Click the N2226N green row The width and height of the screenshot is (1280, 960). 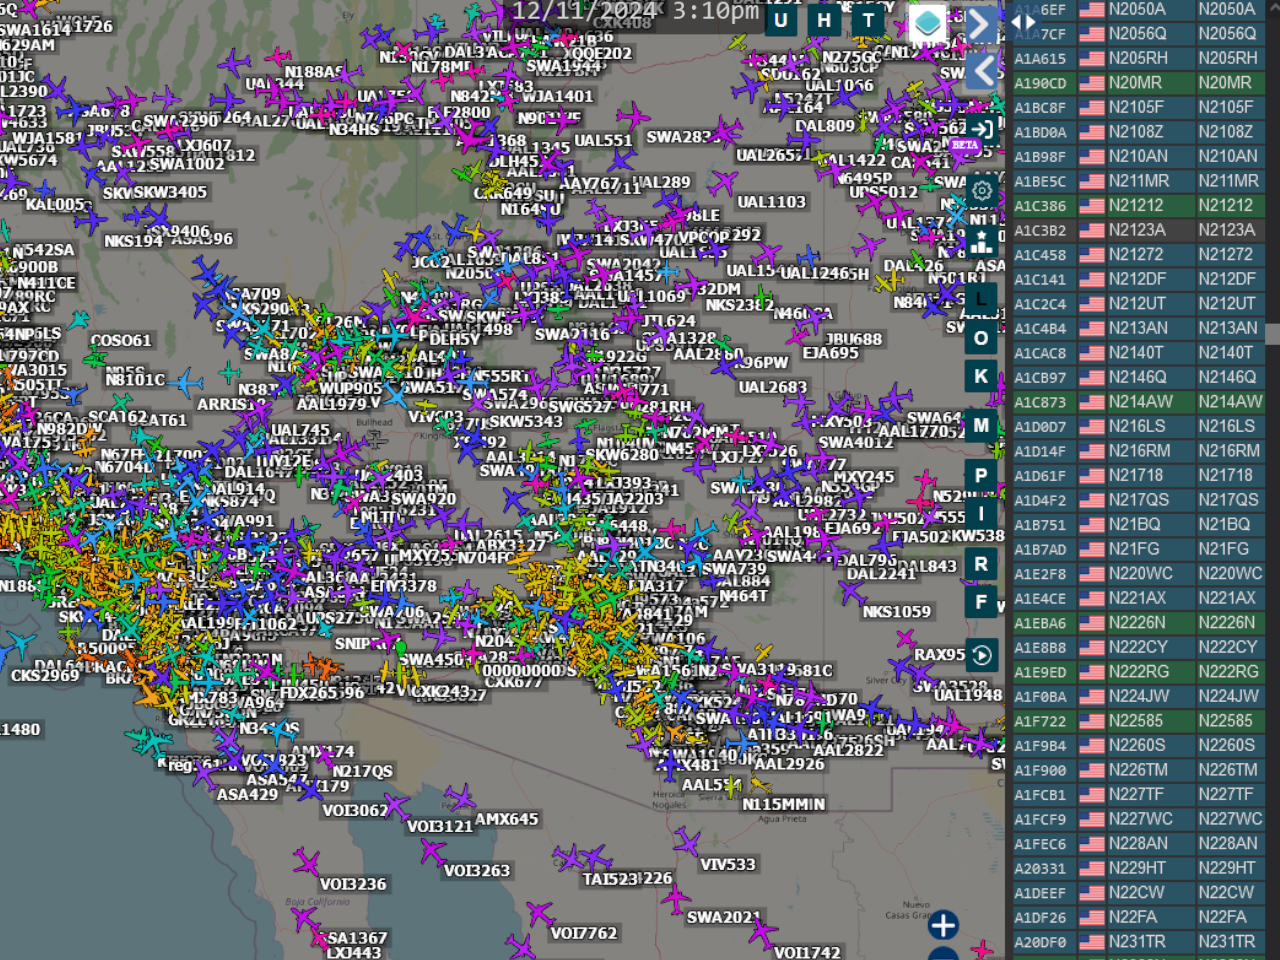pos(1138,623)
